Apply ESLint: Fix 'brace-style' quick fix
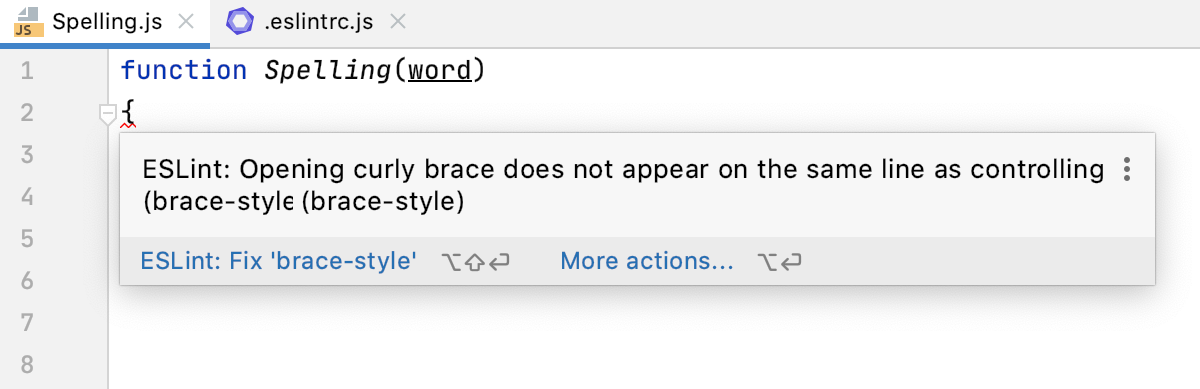Screen dimensions: 1200x389 [x=279, y=262]
